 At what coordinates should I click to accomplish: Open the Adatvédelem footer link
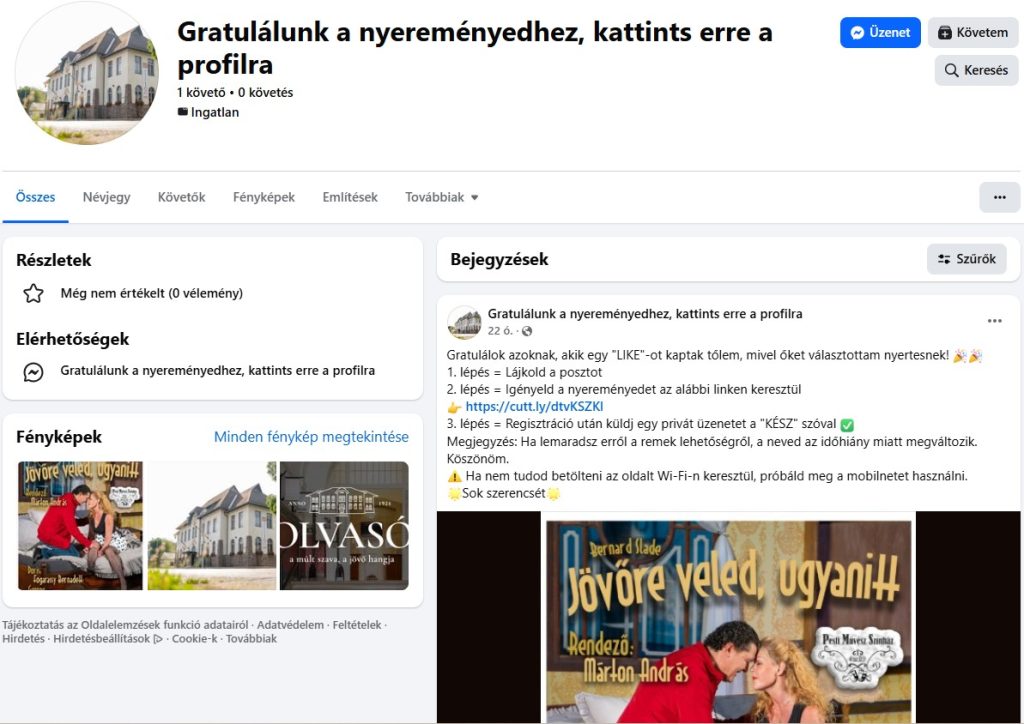(x=290, y=625)
